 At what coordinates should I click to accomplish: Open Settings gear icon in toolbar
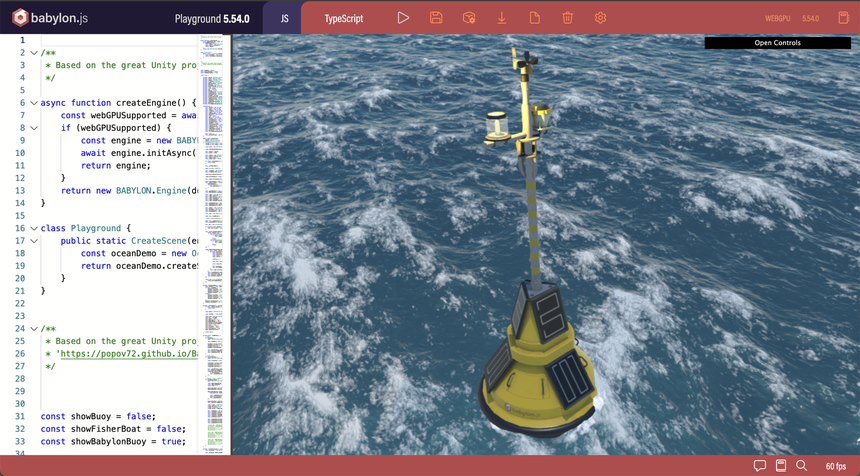click(x=600, y=18)
